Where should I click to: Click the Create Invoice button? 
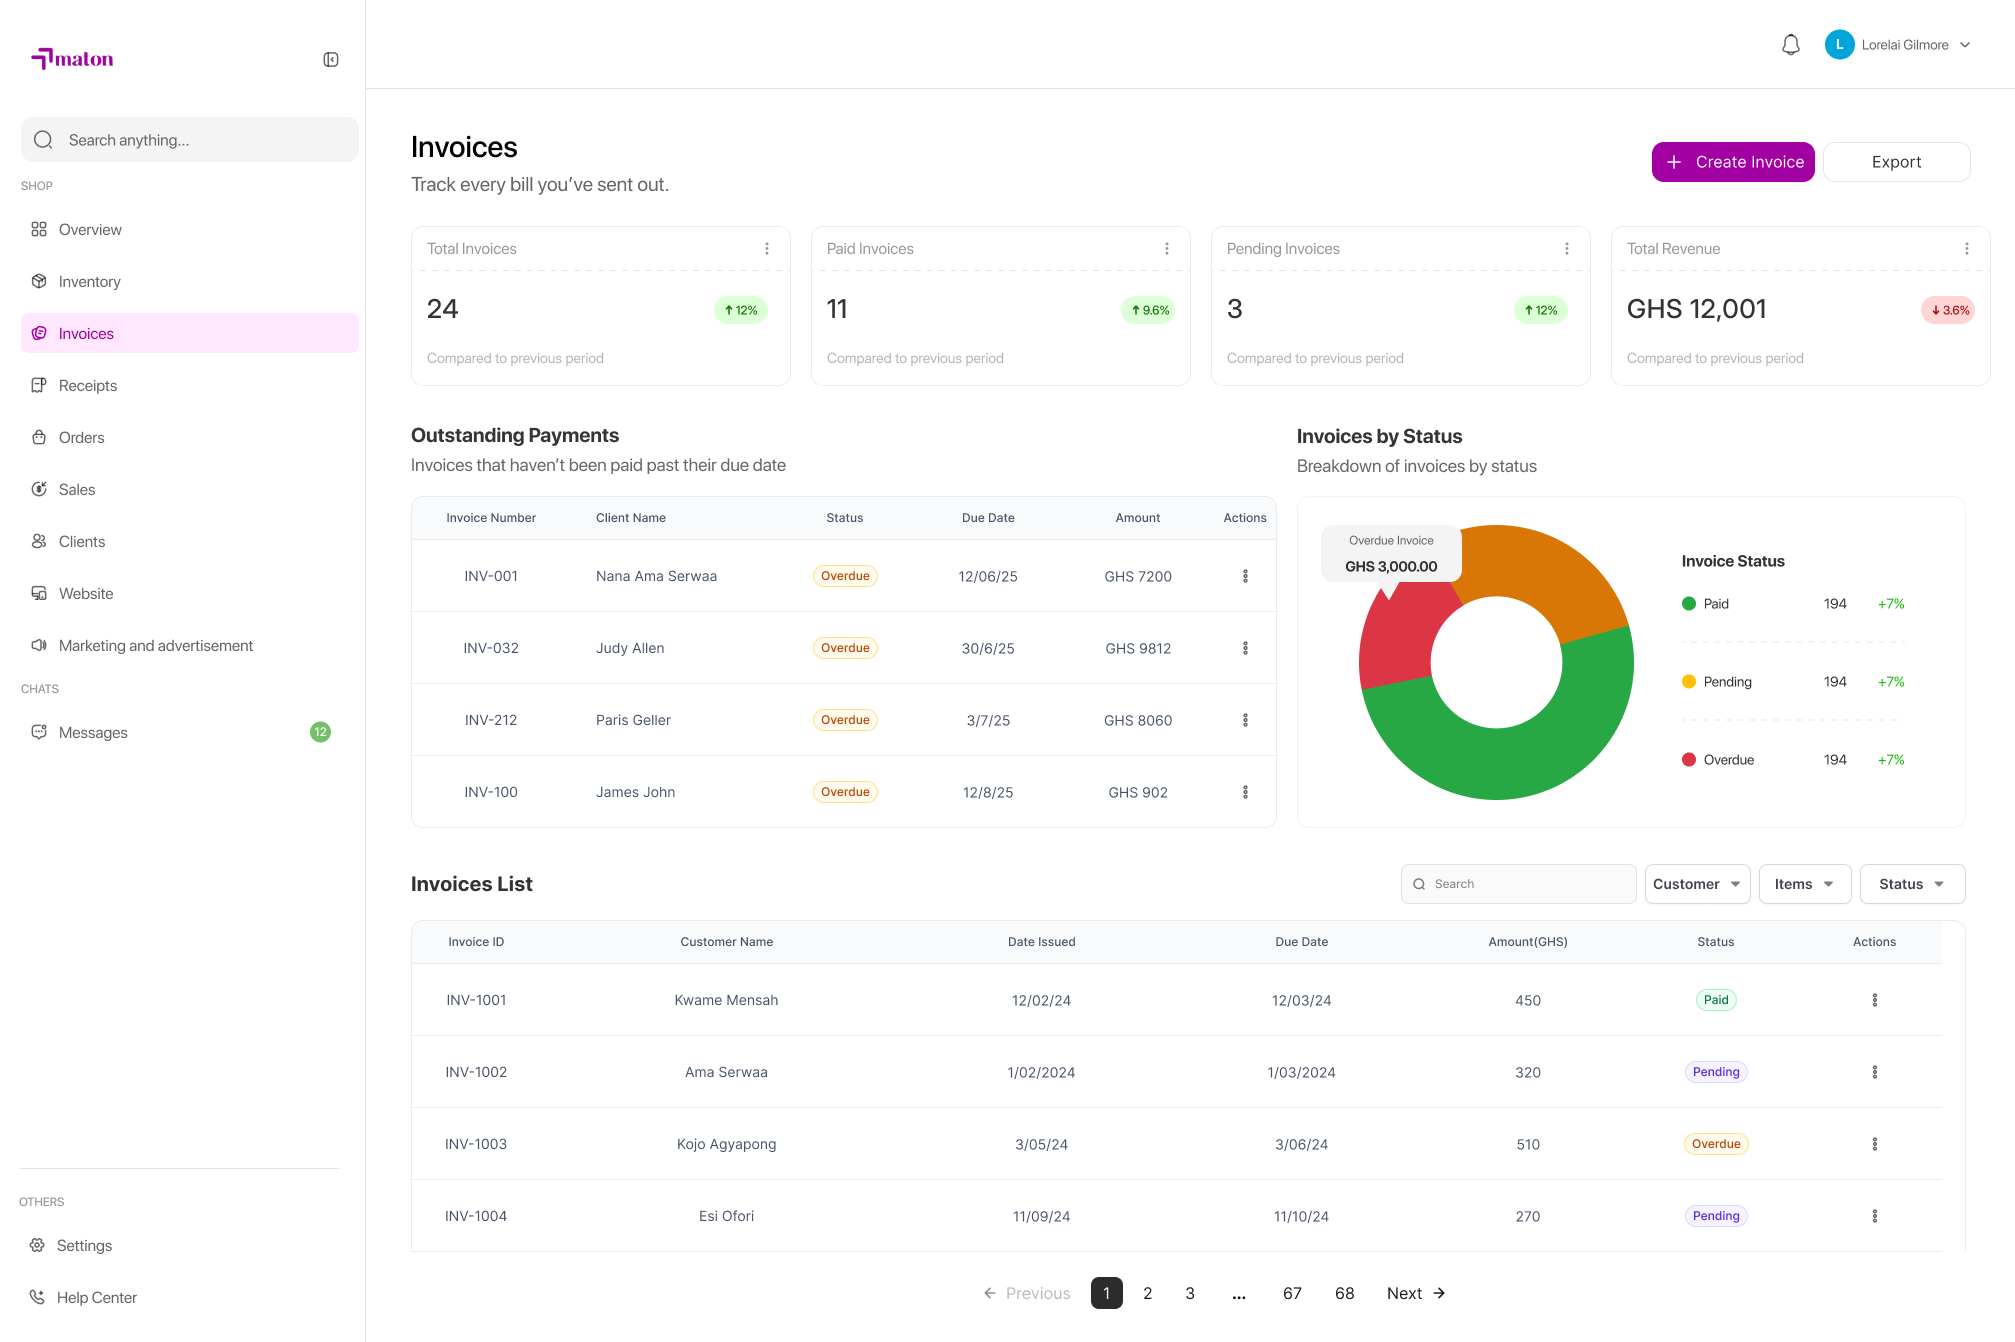(x=1733, y=162)
